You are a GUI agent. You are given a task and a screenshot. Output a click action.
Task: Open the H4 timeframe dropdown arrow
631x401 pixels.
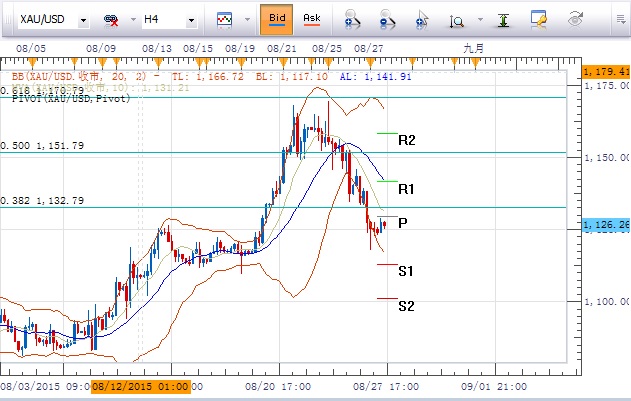pos(192,20)
